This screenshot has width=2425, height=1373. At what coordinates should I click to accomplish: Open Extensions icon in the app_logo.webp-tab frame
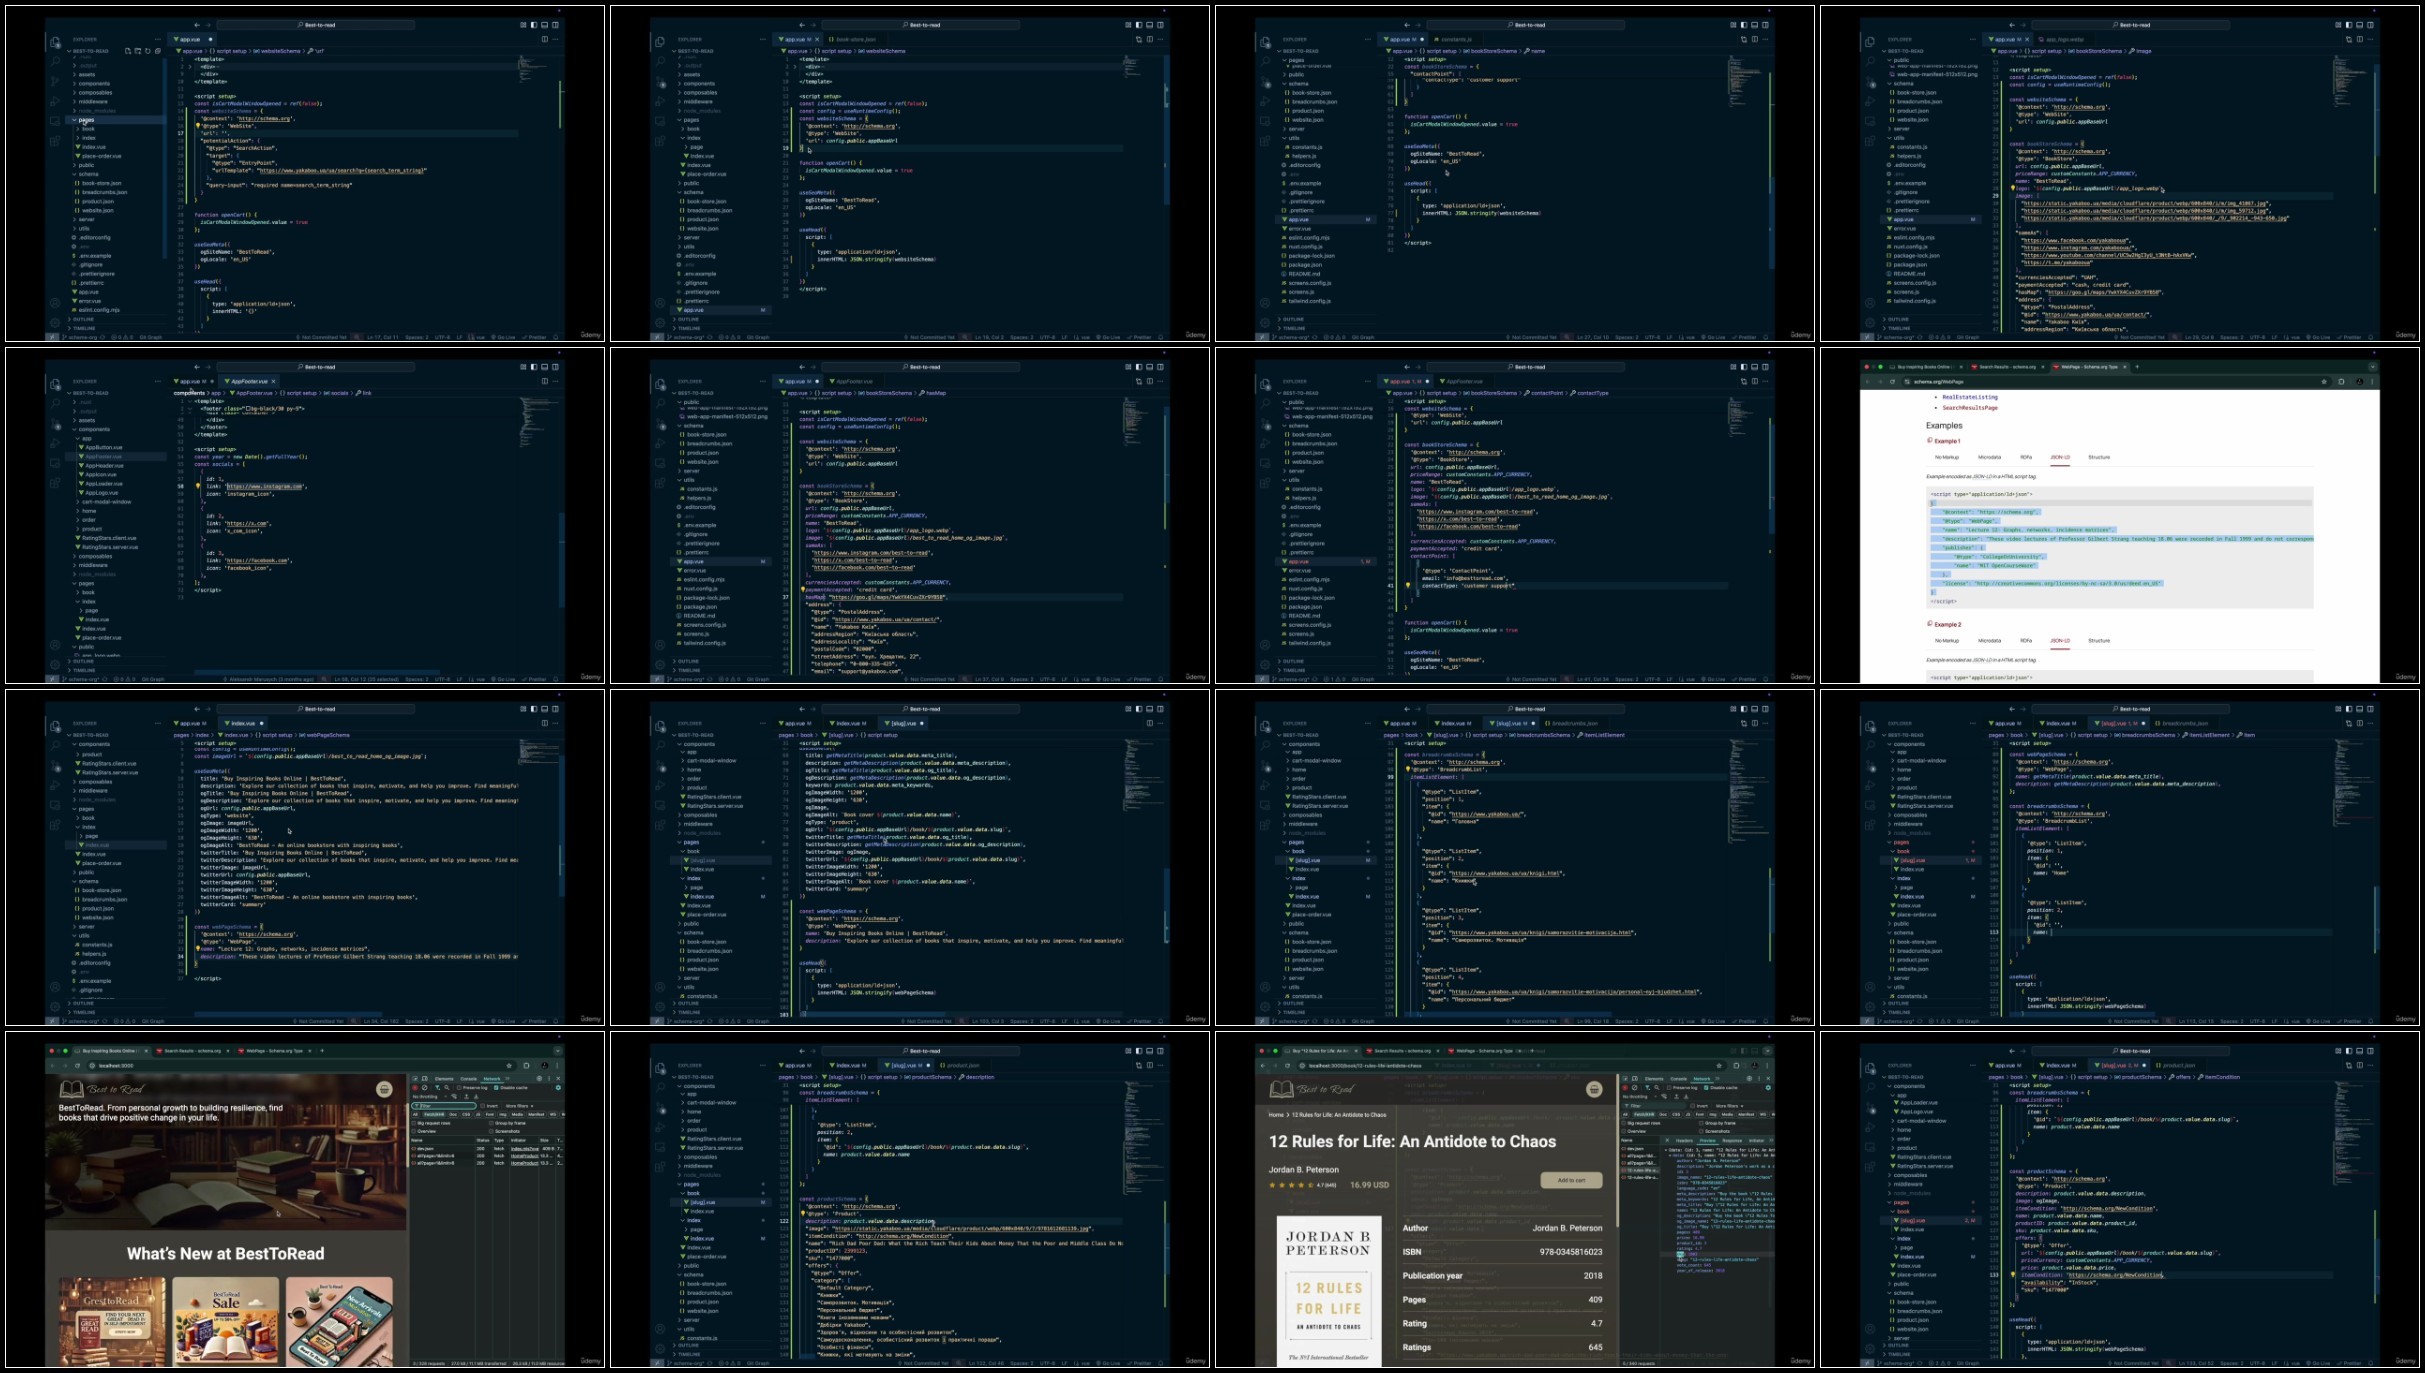coord(1870,141)
